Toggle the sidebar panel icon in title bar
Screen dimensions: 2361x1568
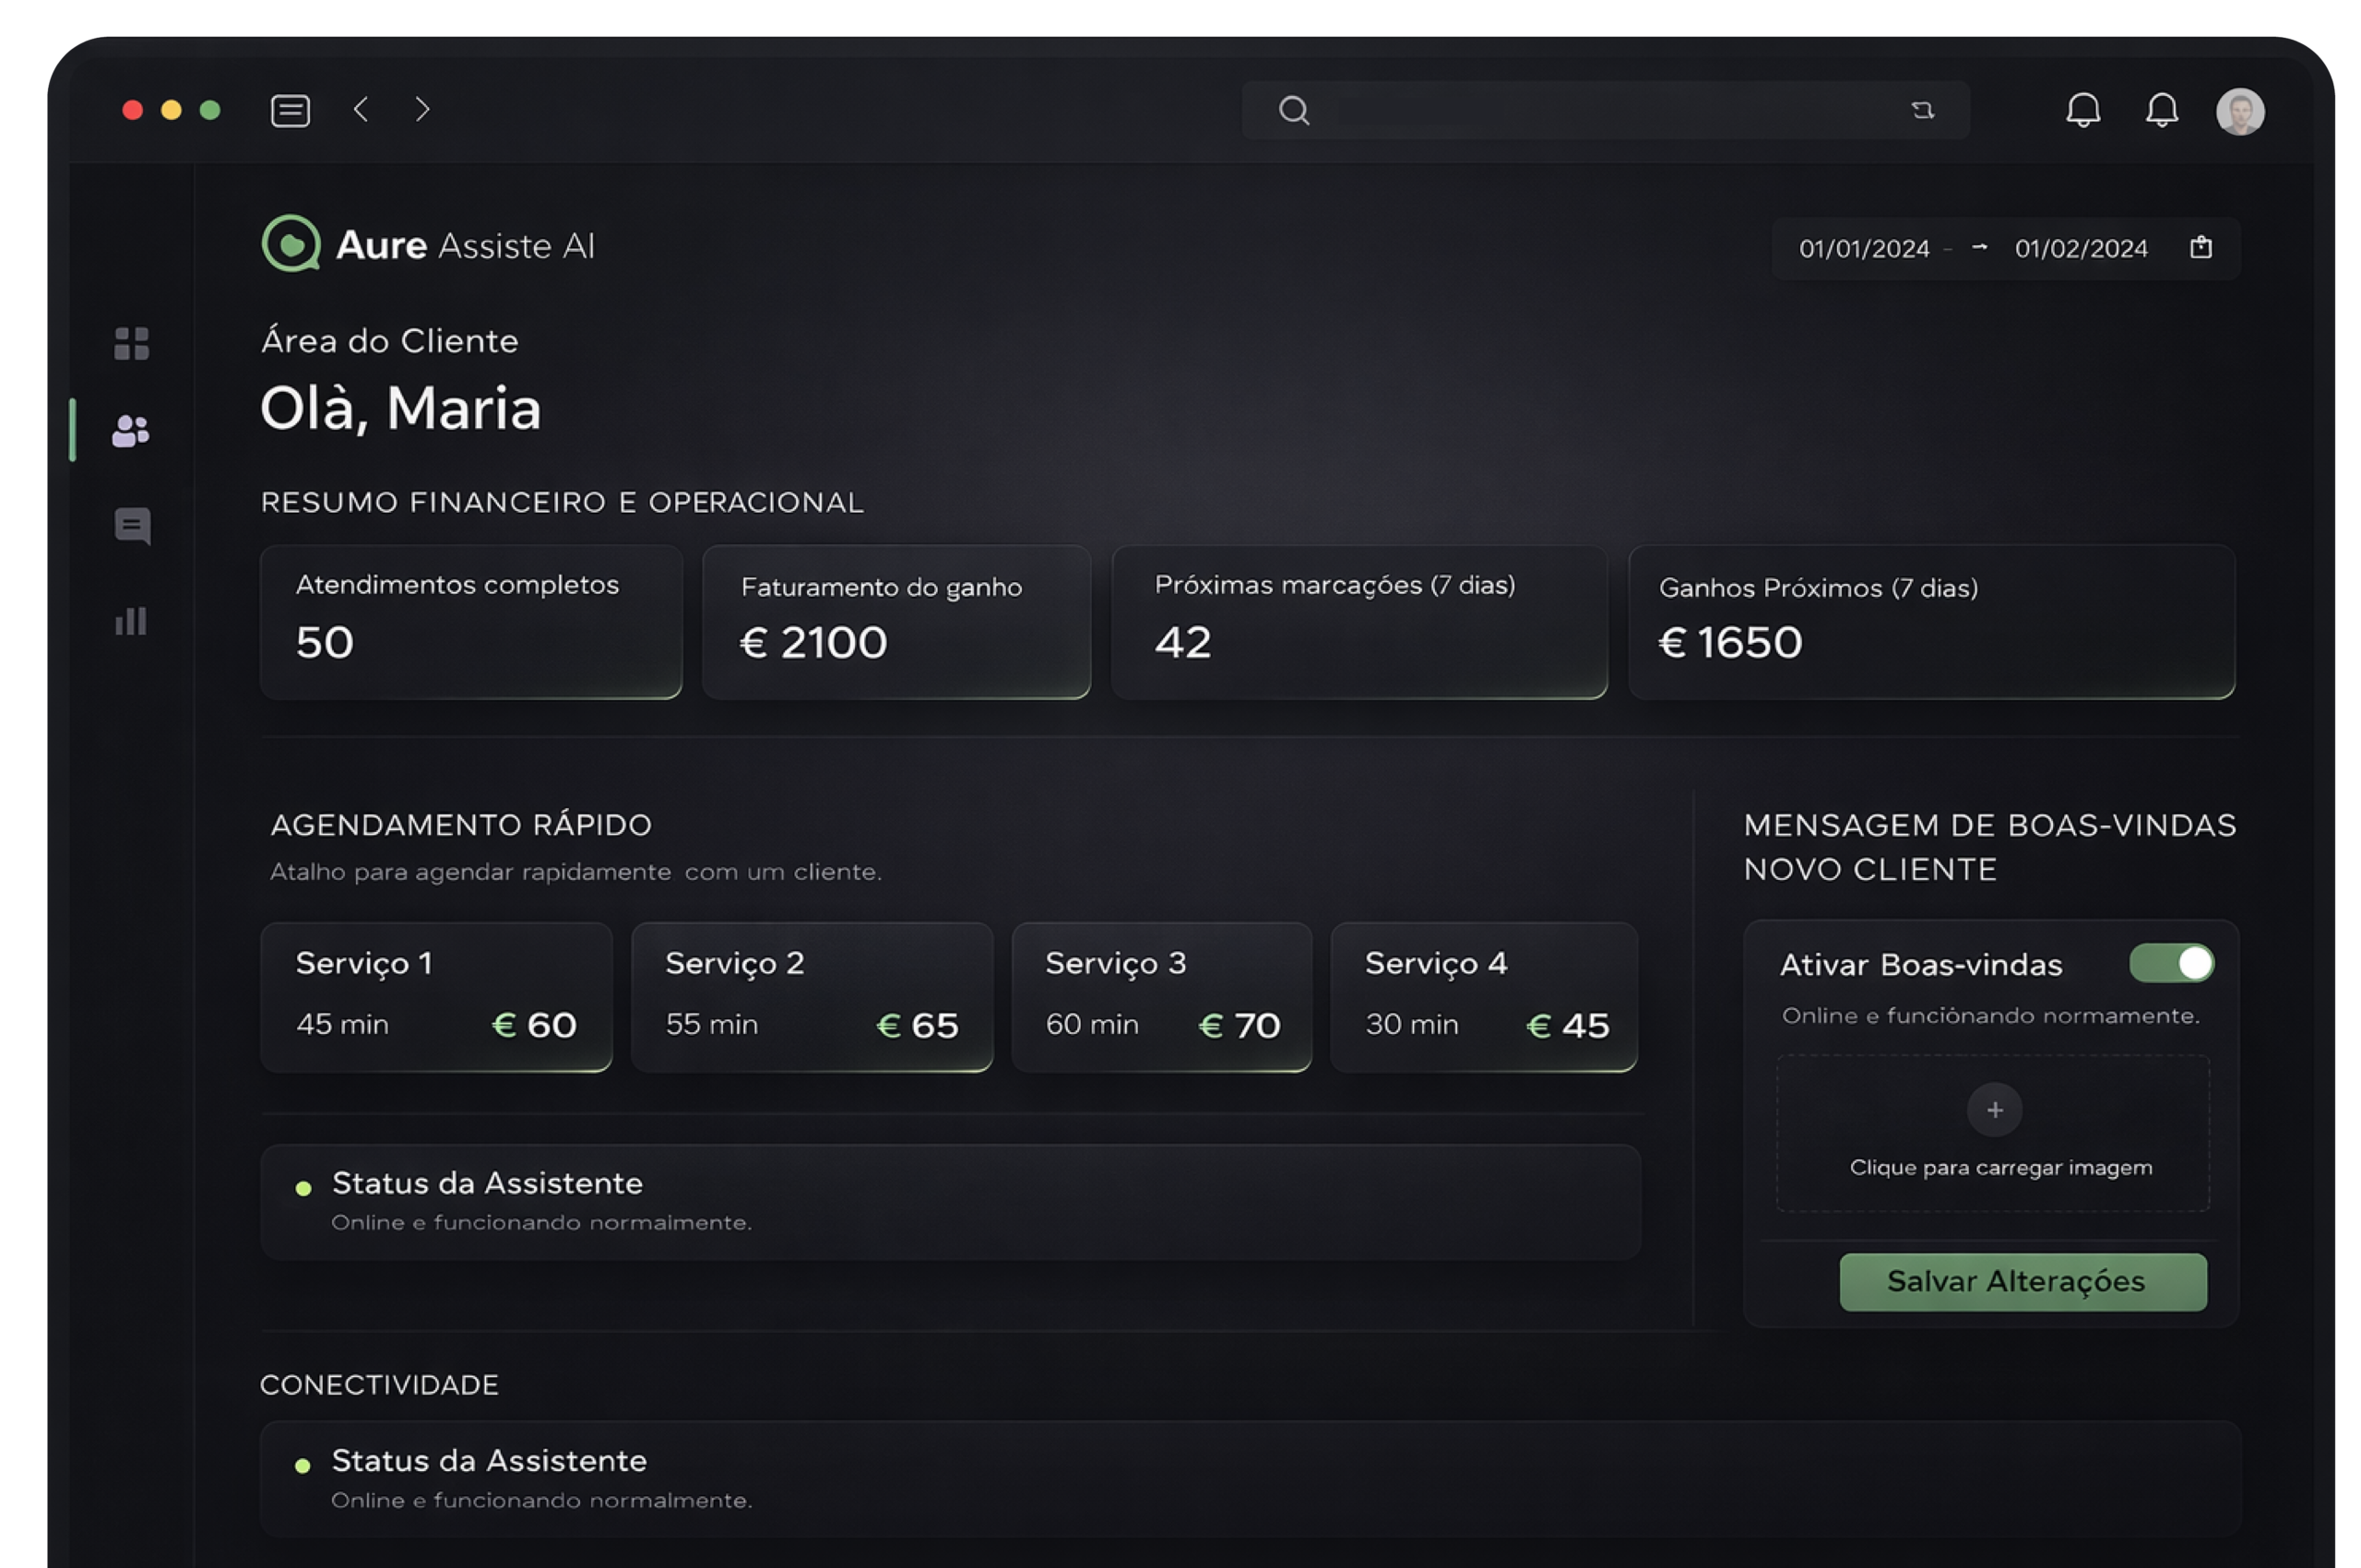[290, 110]
